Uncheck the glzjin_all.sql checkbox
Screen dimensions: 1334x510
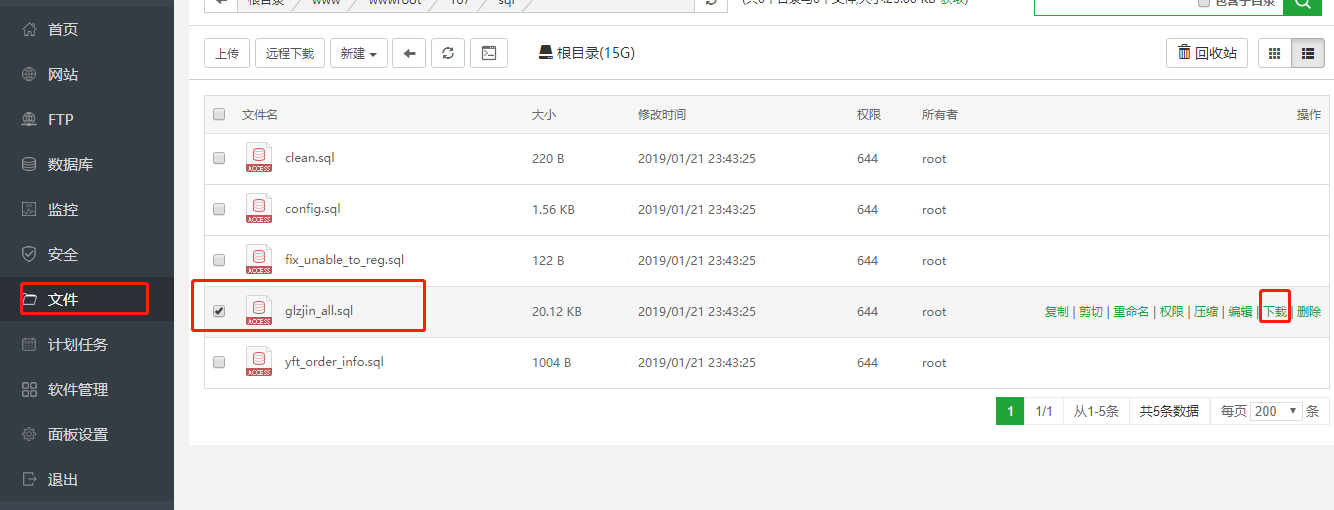coord(219,311)
